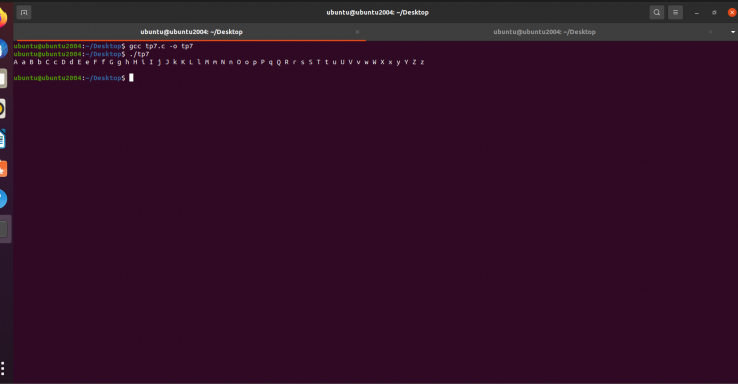The height and width of the screenshot is (384, 738).
Task: Open the terminal hamburger menu
Action: click(675, 13)
